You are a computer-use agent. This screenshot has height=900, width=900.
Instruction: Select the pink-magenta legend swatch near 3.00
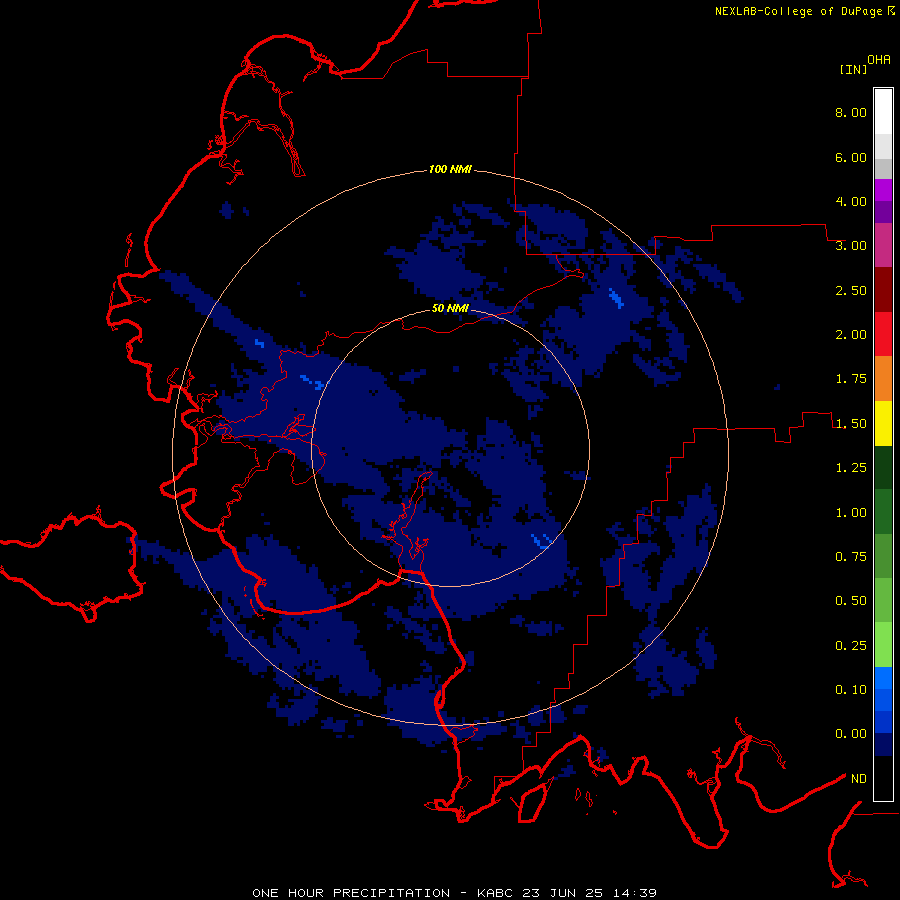click(x=883, y=245)
